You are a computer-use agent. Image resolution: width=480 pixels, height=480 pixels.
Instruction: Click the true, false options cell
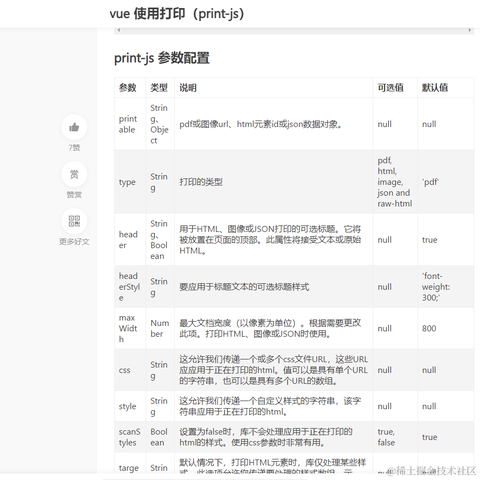click(395, 437)
